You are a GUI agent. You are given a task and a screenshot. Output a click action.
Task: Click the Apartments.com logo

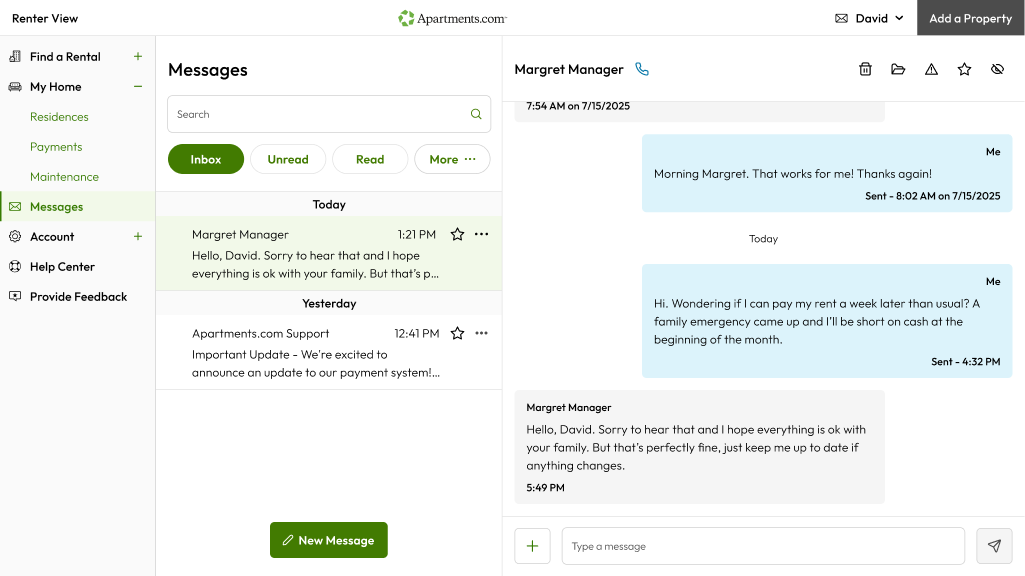[452, 17]
